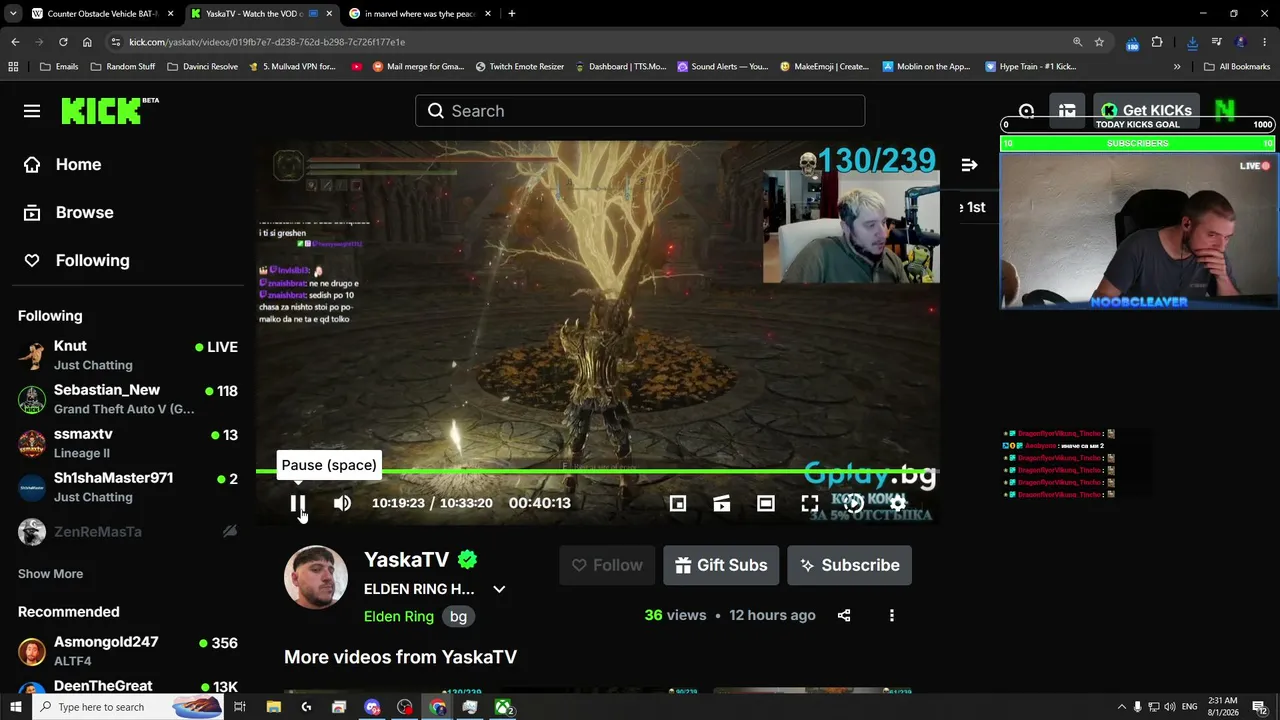This screenshot has width=1280, height=720.
Task: Click the Kick search field
Action: pyautogui.click(x=640, y=111)
